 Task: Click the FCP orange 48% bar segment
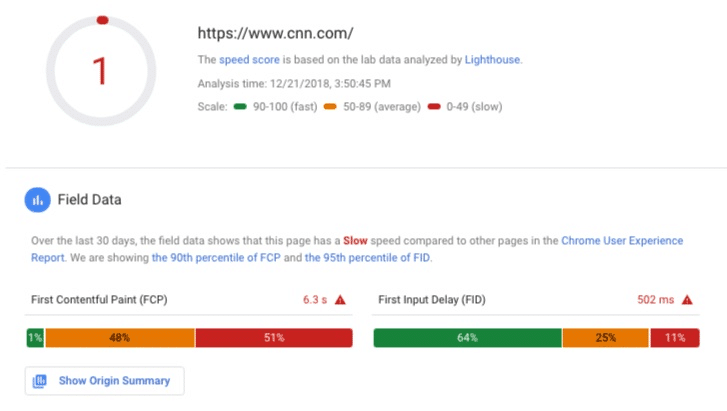pos(120,338)
